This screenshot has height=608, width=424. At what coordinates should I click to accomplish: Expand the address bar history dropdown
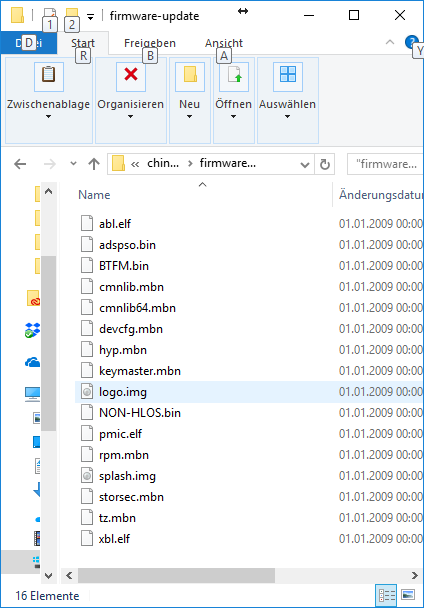[305, 165]
